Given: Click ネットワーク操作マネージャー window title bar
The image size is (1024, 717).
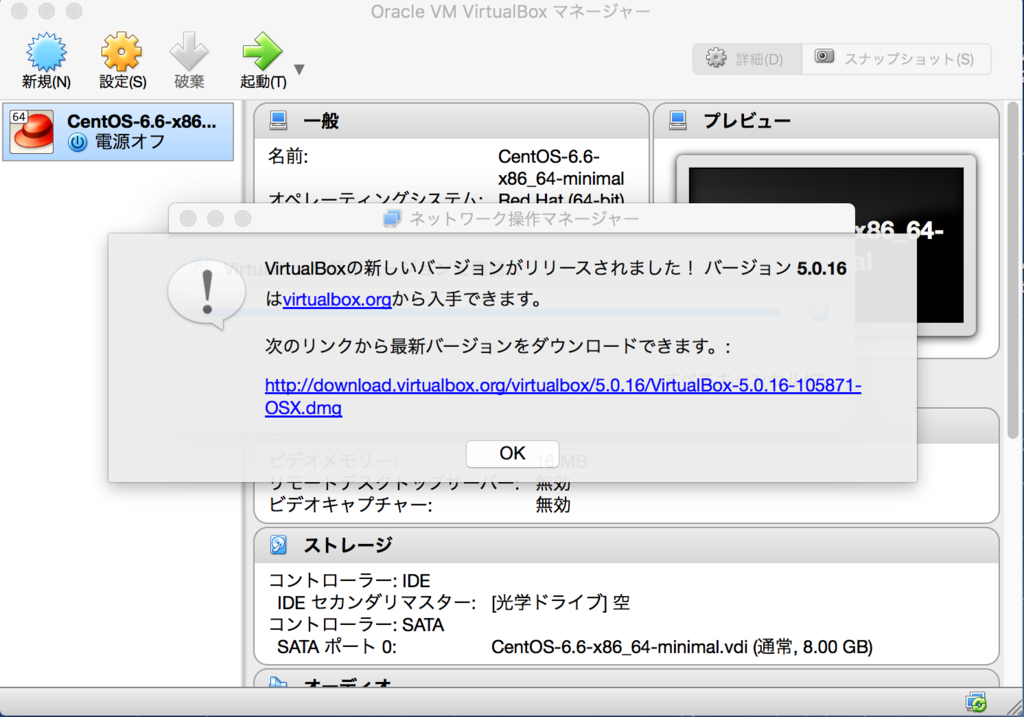Looking at the screenshot, I should 511,218.
